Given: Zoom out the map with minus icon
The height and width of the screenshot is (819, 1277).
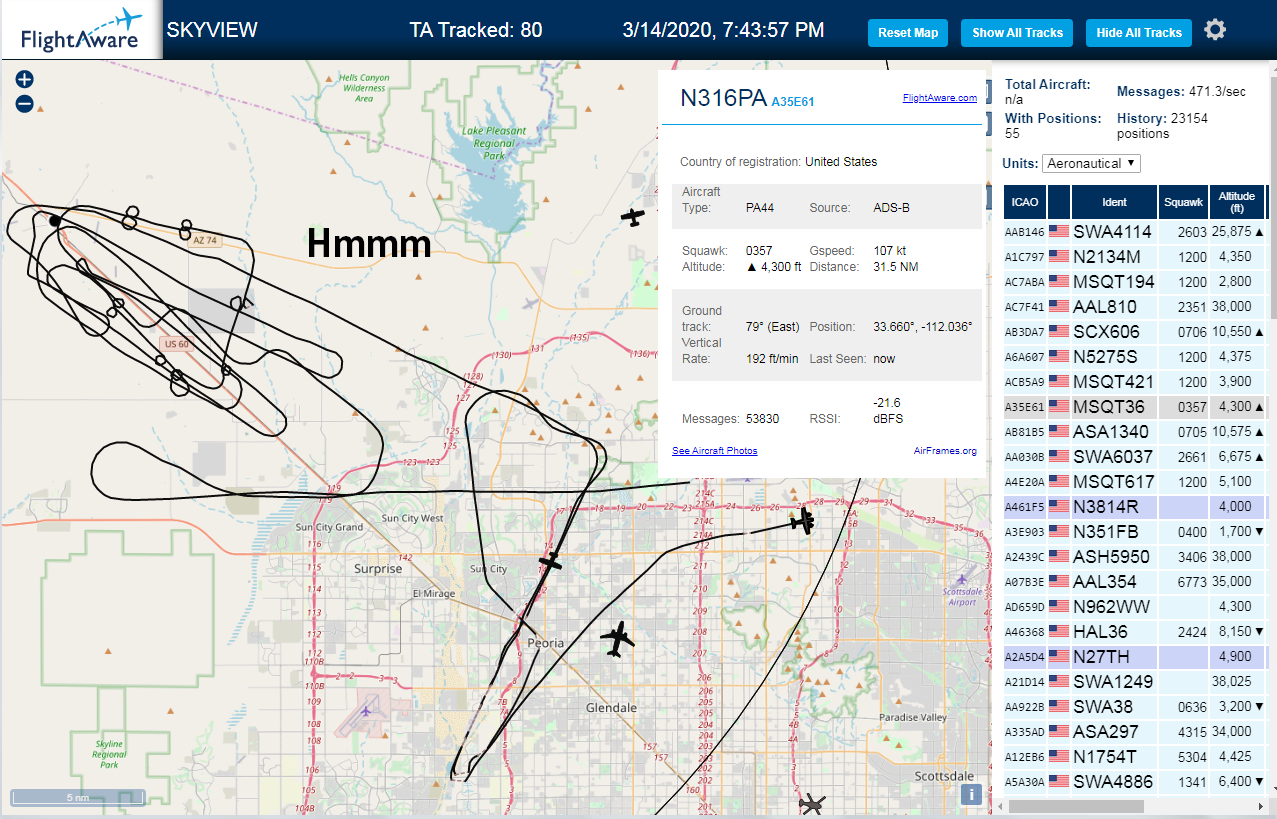Looking at the screenshot, I should pyautogui.click(x=25, y=103).
